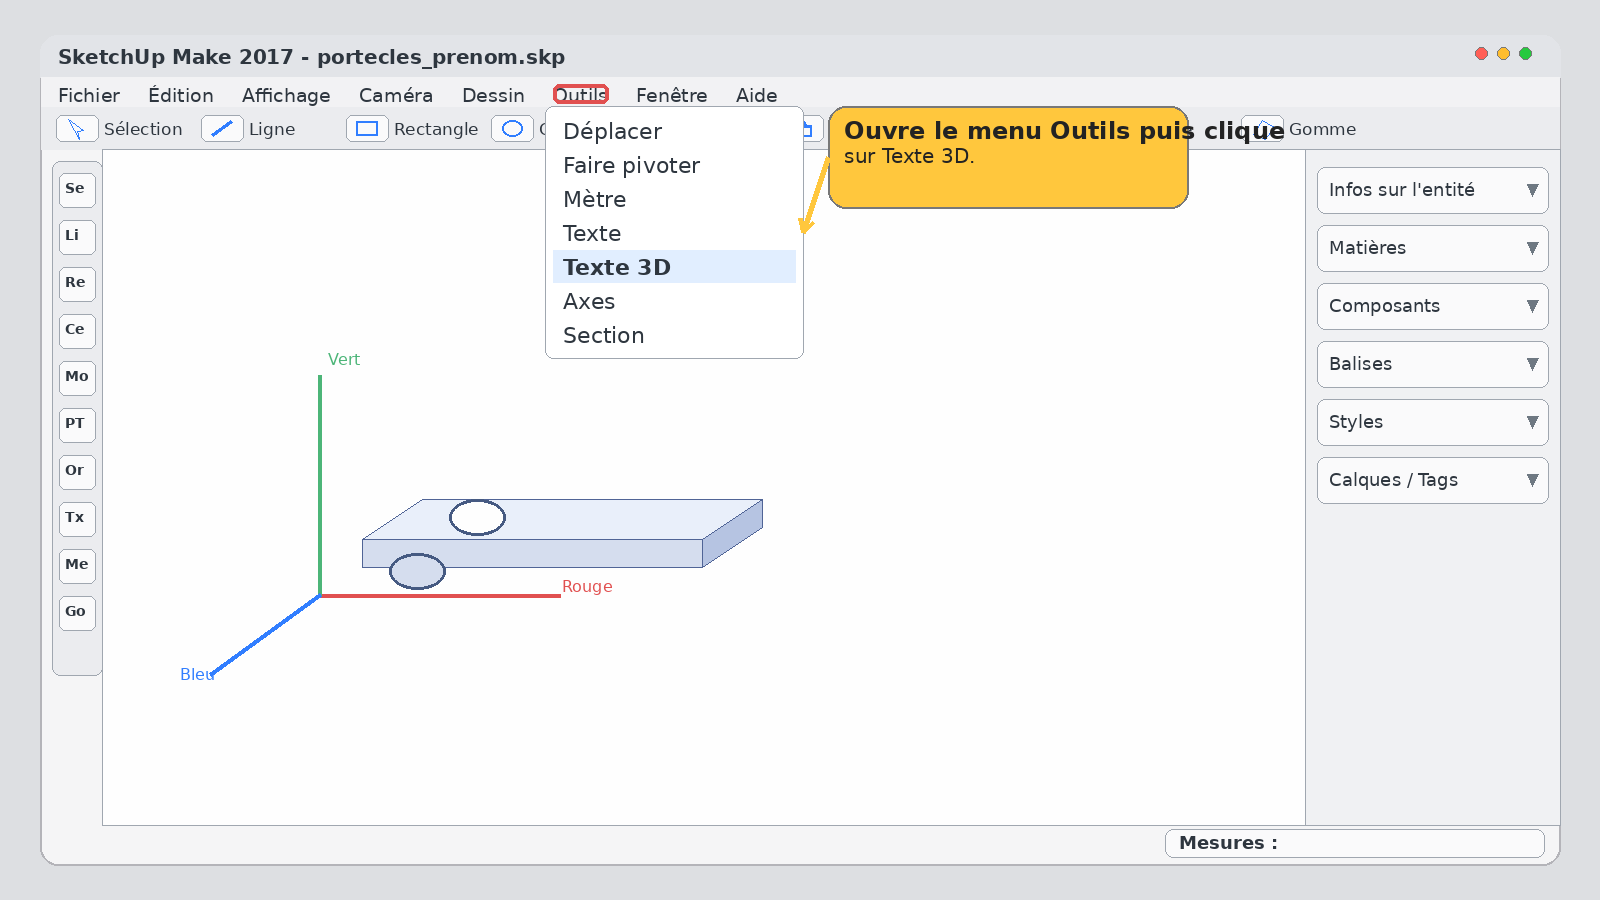
Task: Open the Caméra menu
Action: tap(396, 95)
